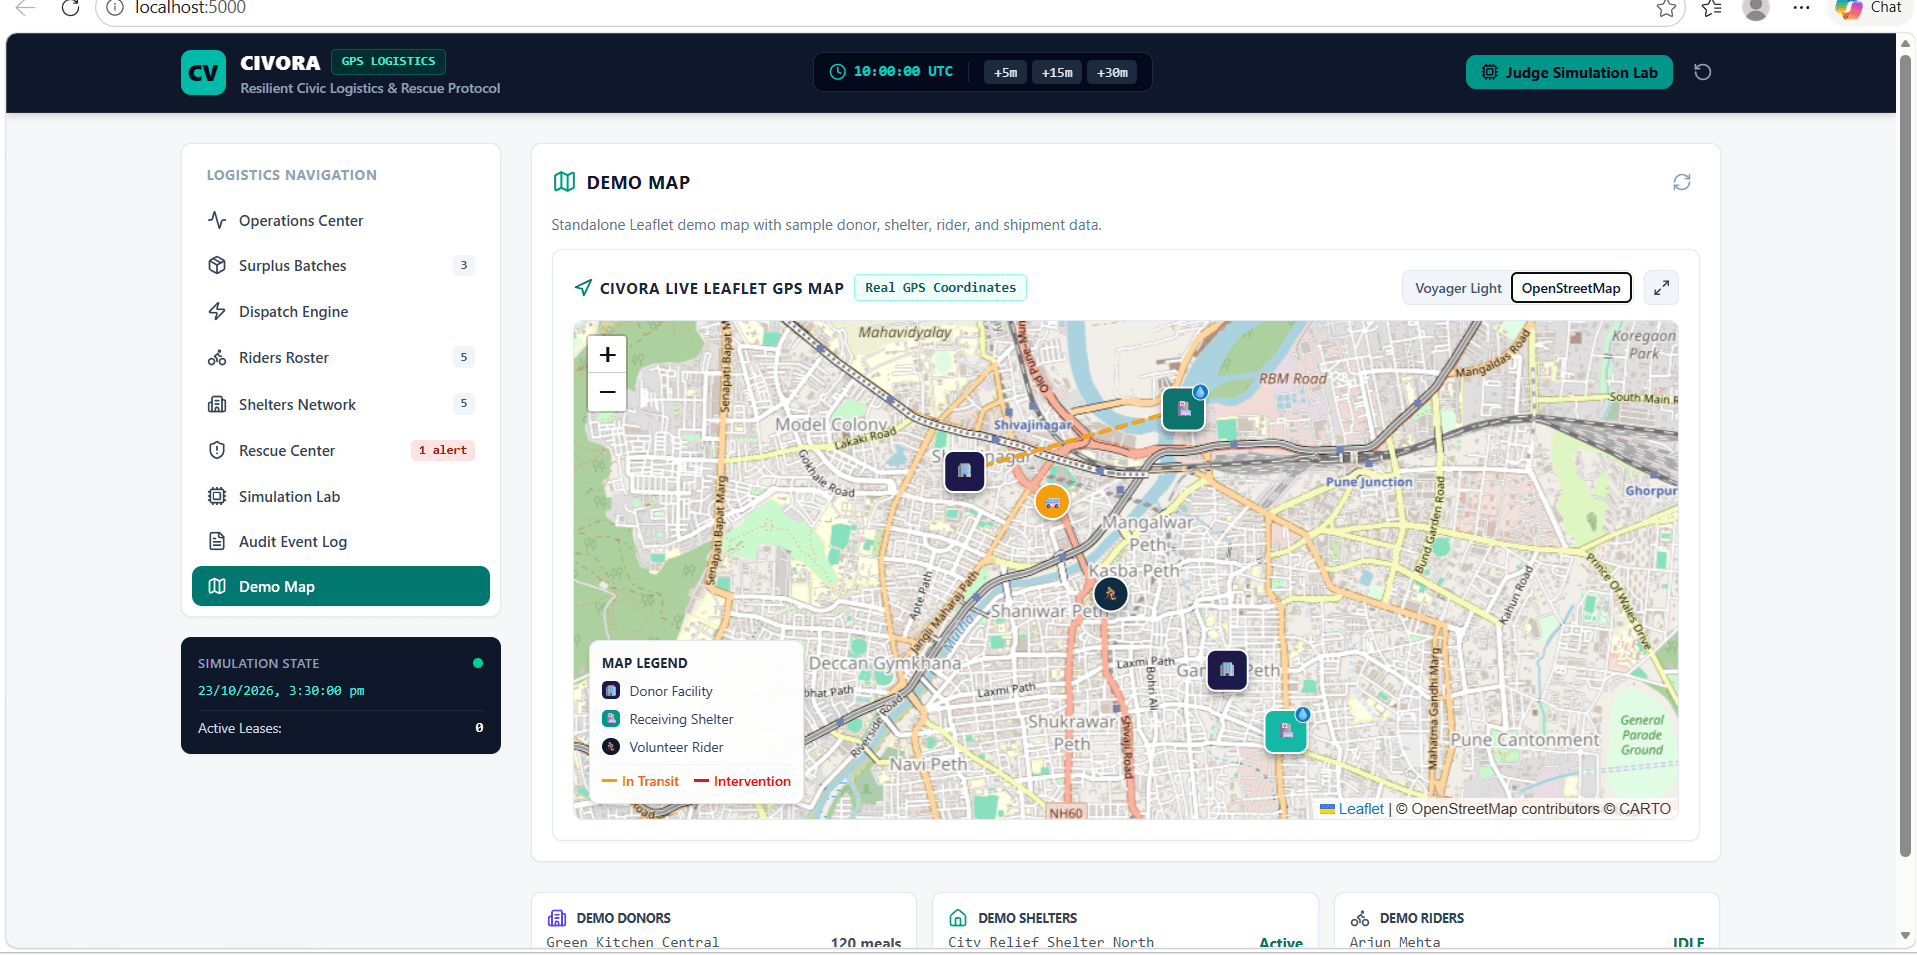This screenshot has height=955, width=1917.
Task: Open Shelters Network in navigation
Action: 340,404
